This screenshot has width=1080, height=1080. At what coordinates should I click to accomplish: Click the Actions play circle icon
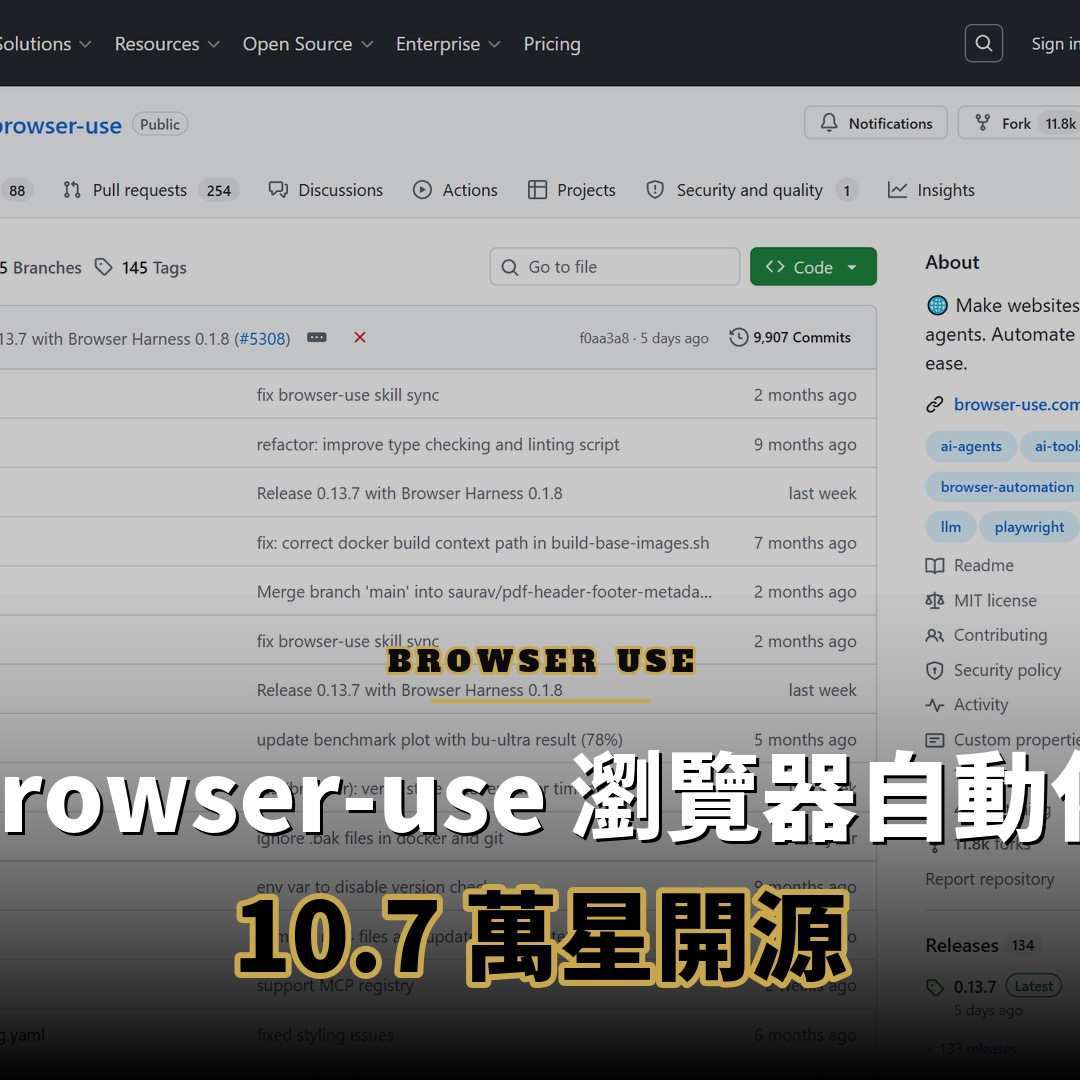[422, 189]
